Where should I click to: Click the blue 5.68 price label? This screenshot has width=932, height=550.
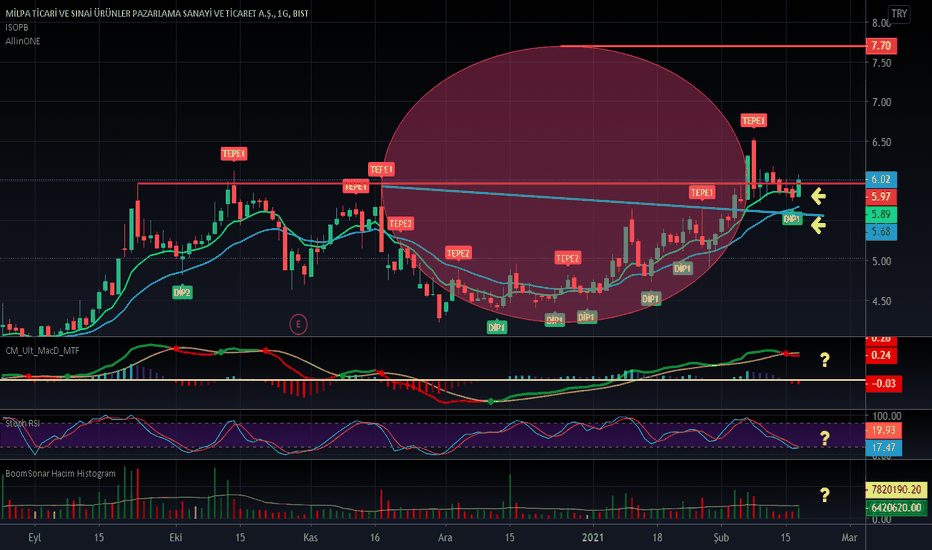tap(881, 232)
